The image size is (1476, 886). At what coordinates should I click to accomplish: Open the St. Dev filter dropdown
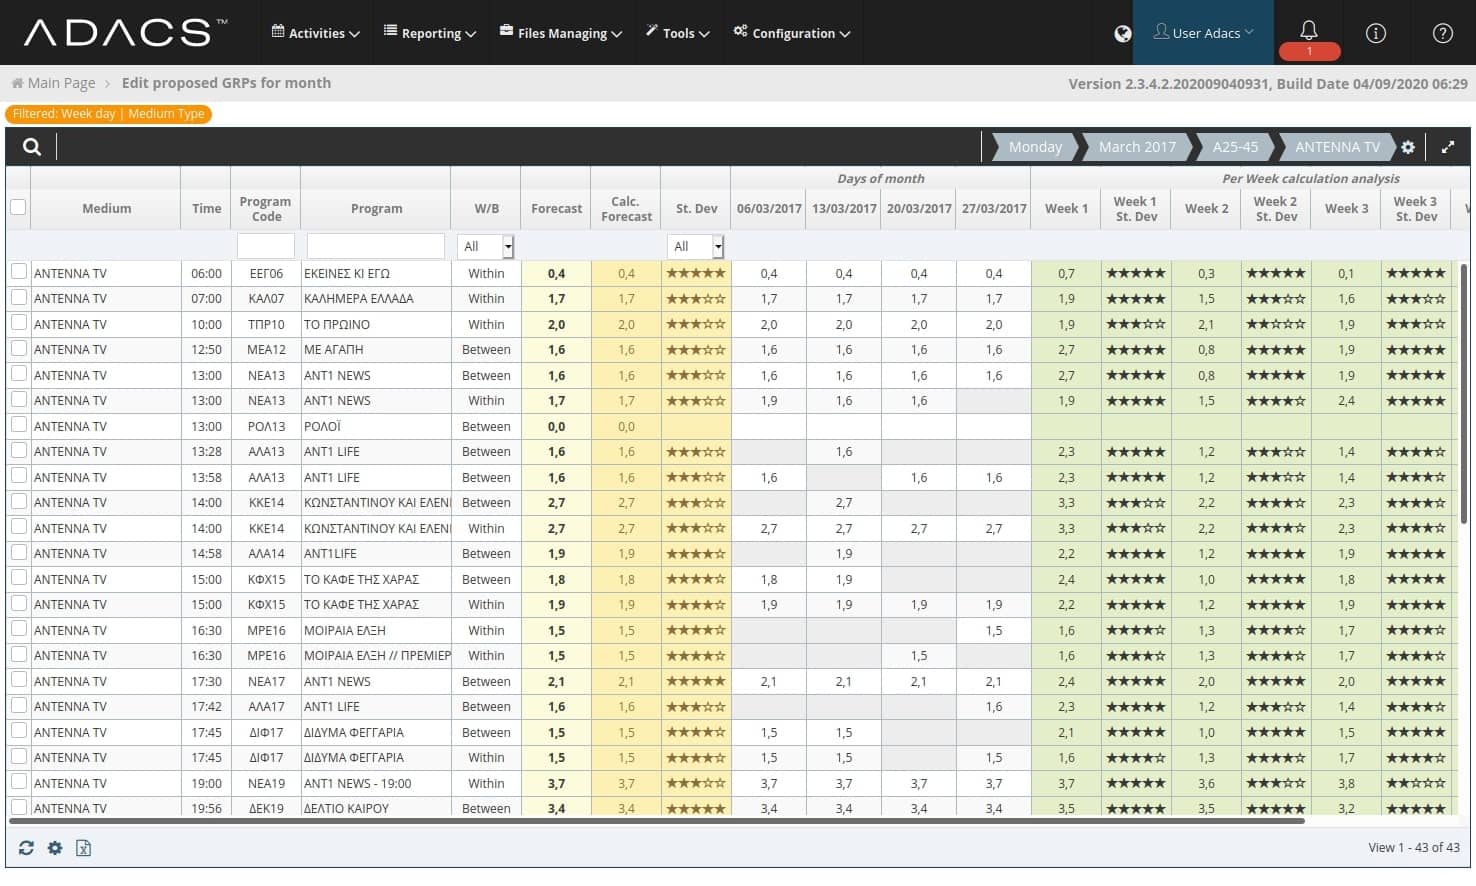pos(696,246)
